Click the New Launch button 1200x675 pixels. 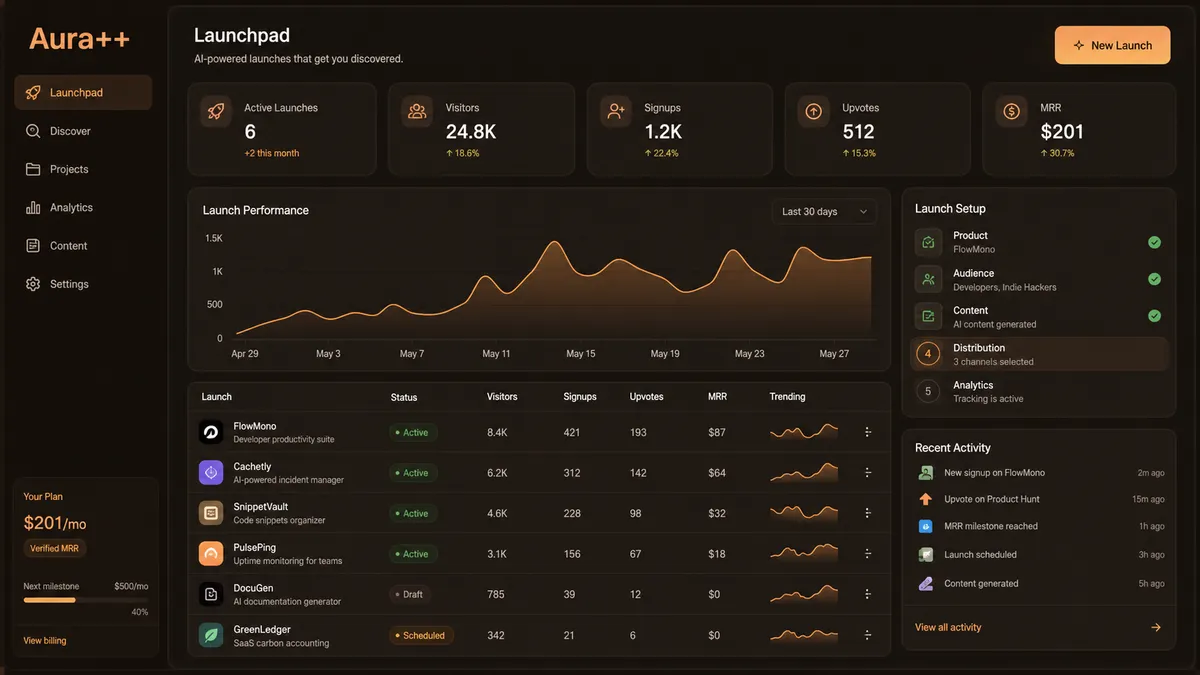pyautogui.click(x=1112, y=45)
